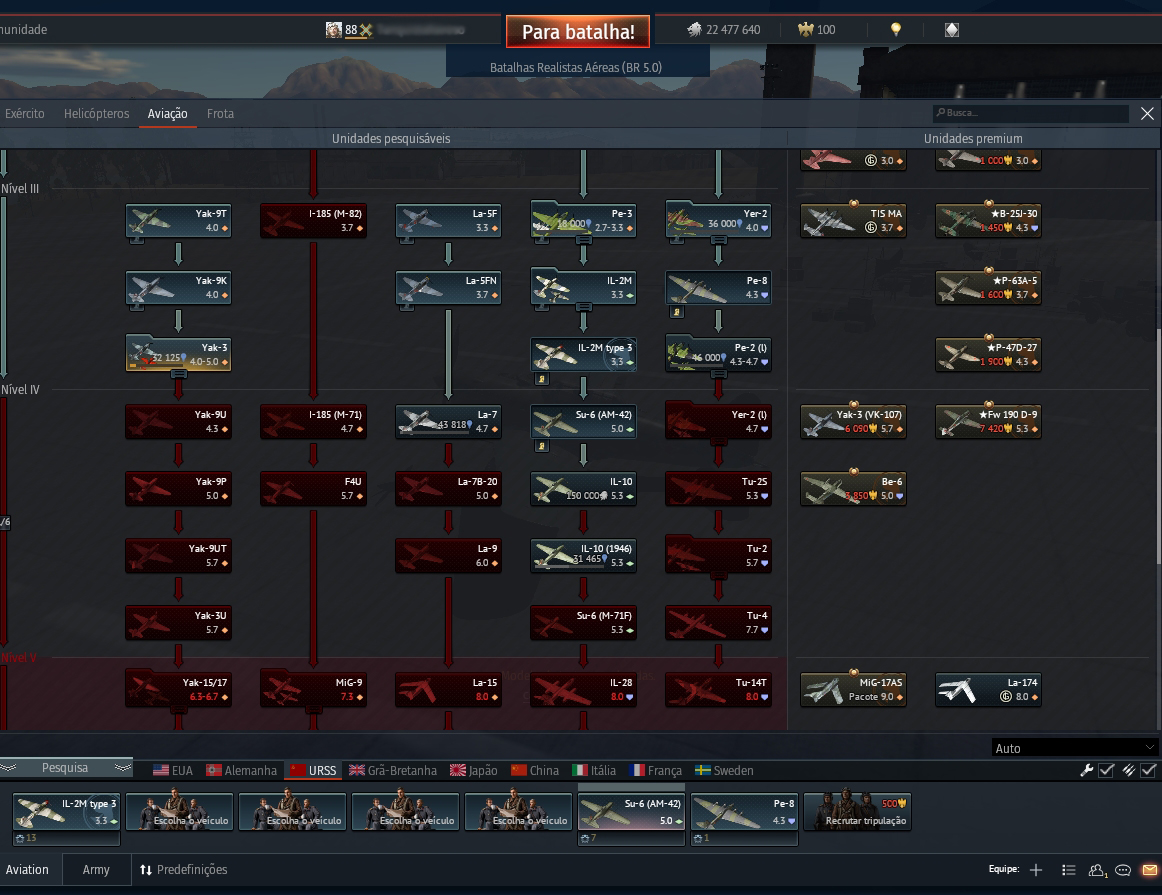Select IL-2M type 3 crew slot
The width and height of the screenshot is (1162, 895).
(66, 812)
